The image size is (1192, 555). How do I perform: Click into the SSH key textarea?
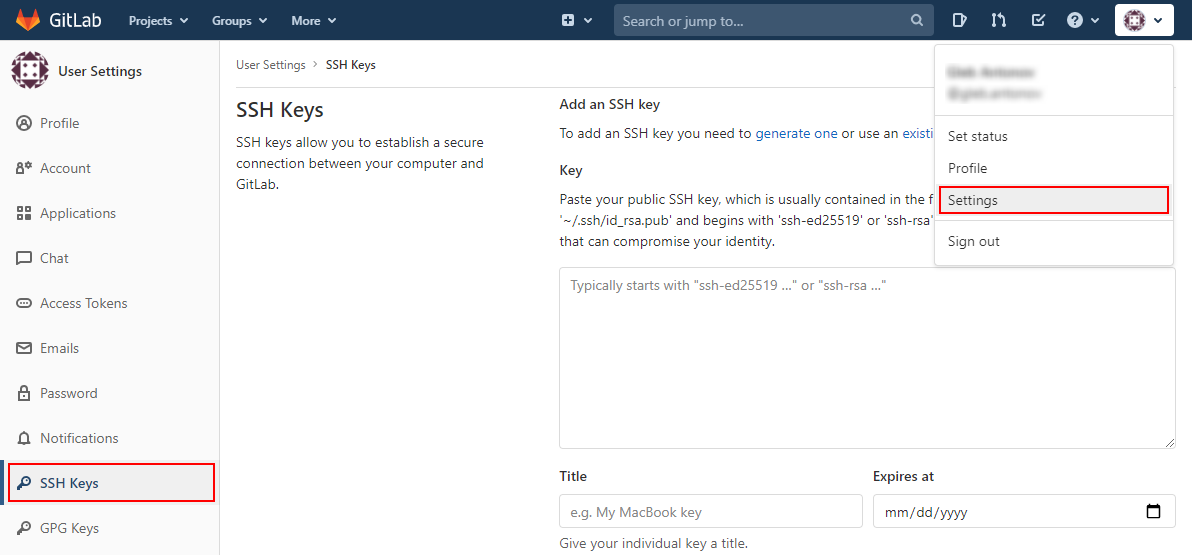pyautogui.click(x=867, y=357)
